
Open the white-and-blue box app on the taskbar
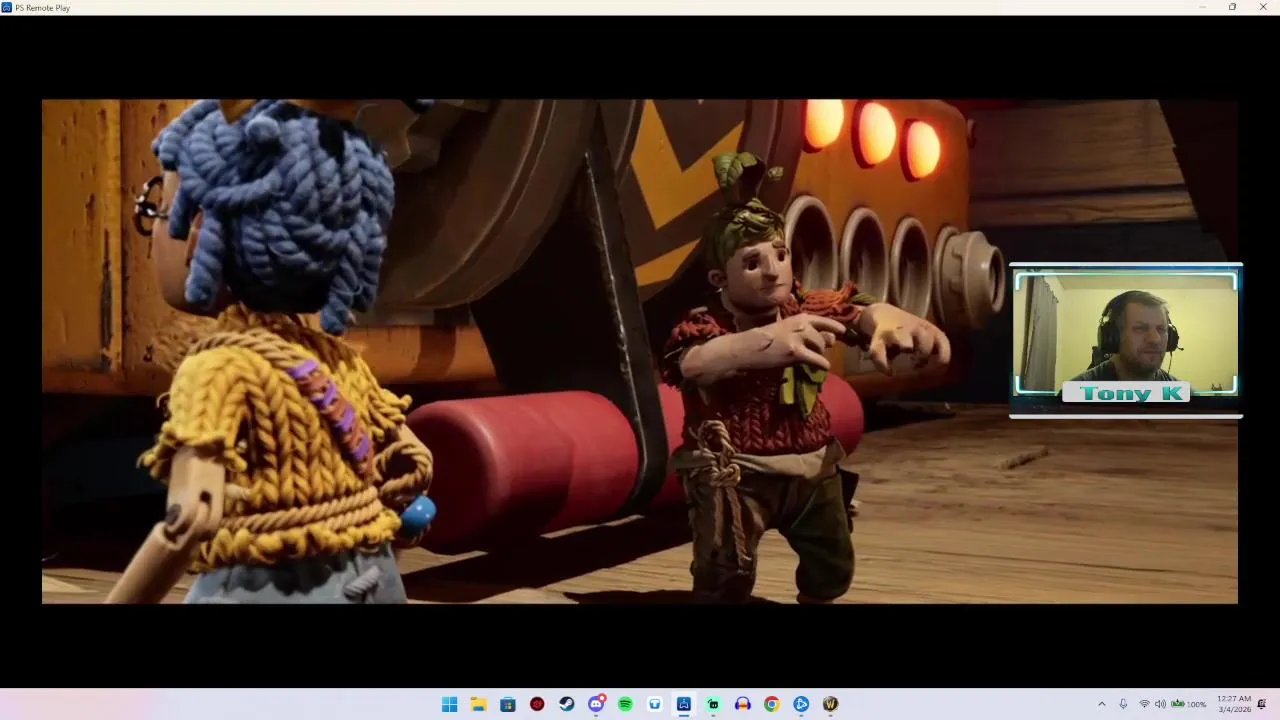coord(655,704)
